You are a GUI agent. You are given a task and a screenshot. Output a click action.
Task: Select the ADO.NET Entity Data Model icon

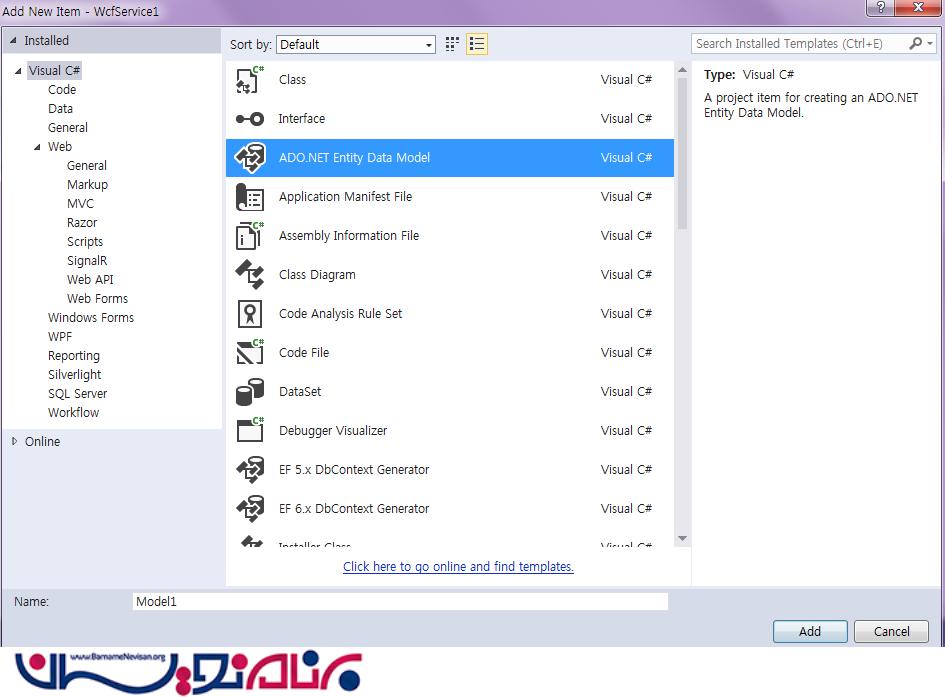click(x=249, y=158)
